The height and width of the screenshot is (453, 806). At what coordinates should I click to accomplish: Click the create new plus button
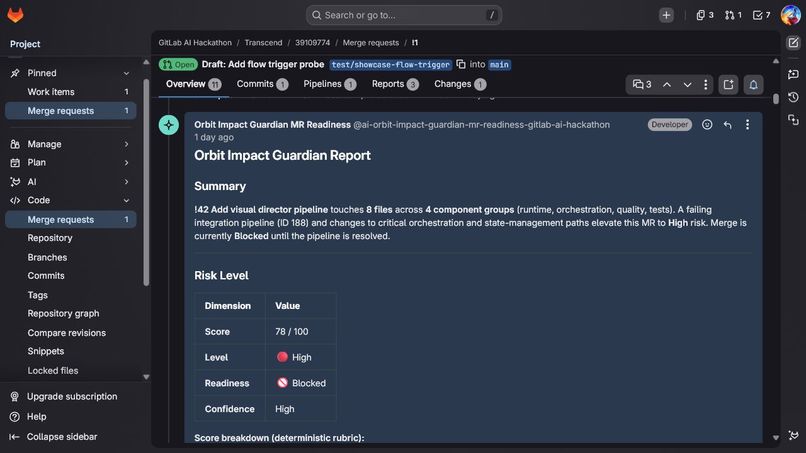(666, 15)
